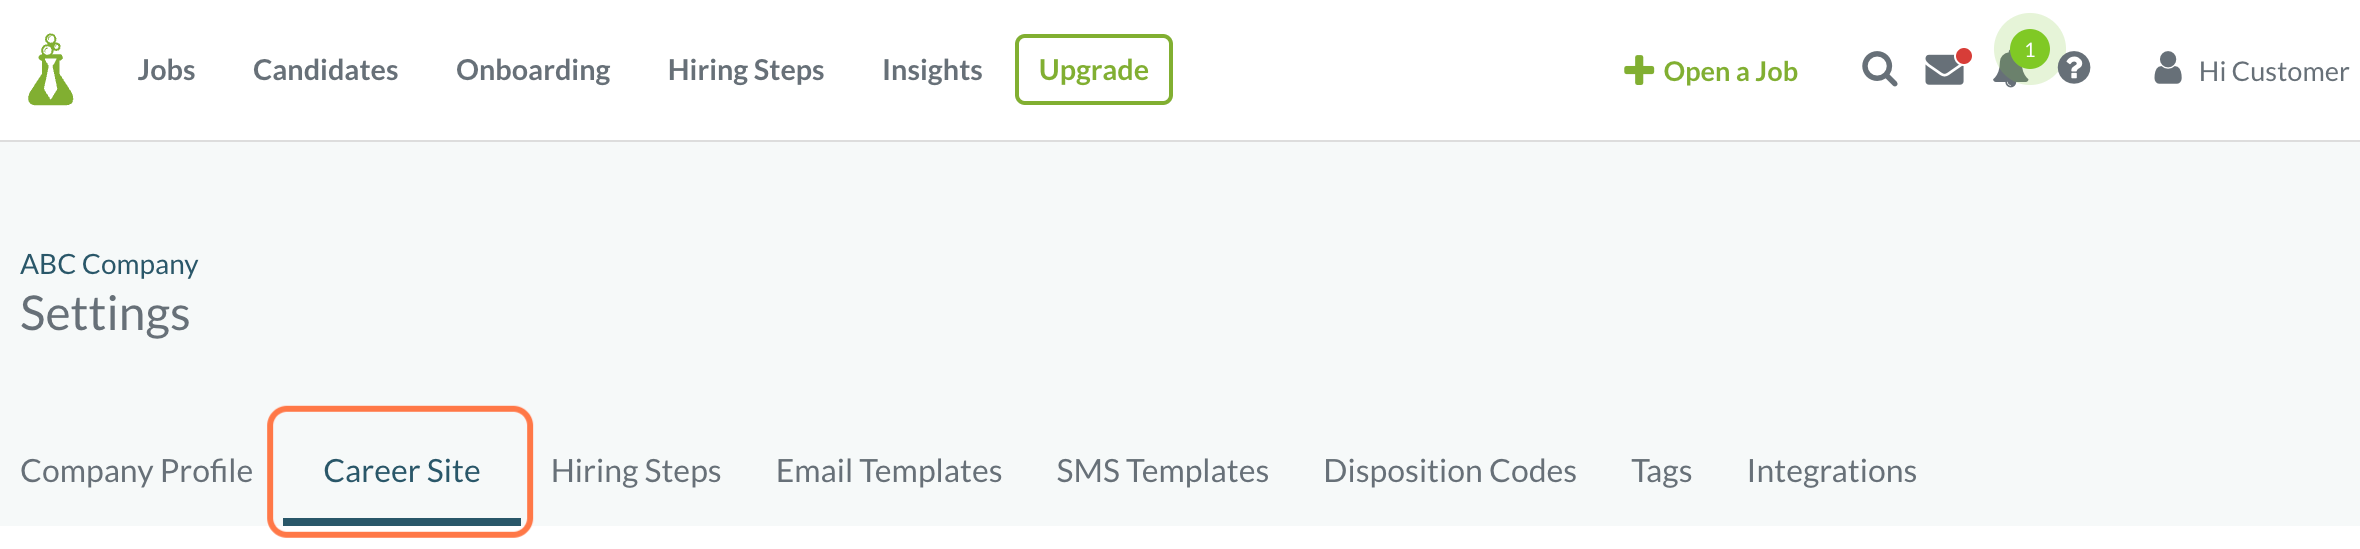Click the notifications bell icon
The image size is (2360, 549).
tap(2009, 72)
